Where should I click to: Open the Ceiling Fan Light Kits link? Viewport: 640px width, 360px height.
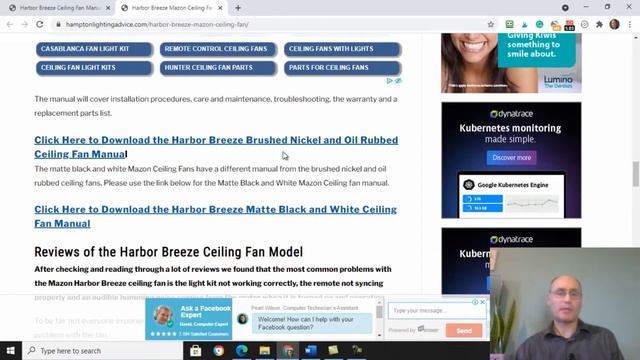click(94, 68)
